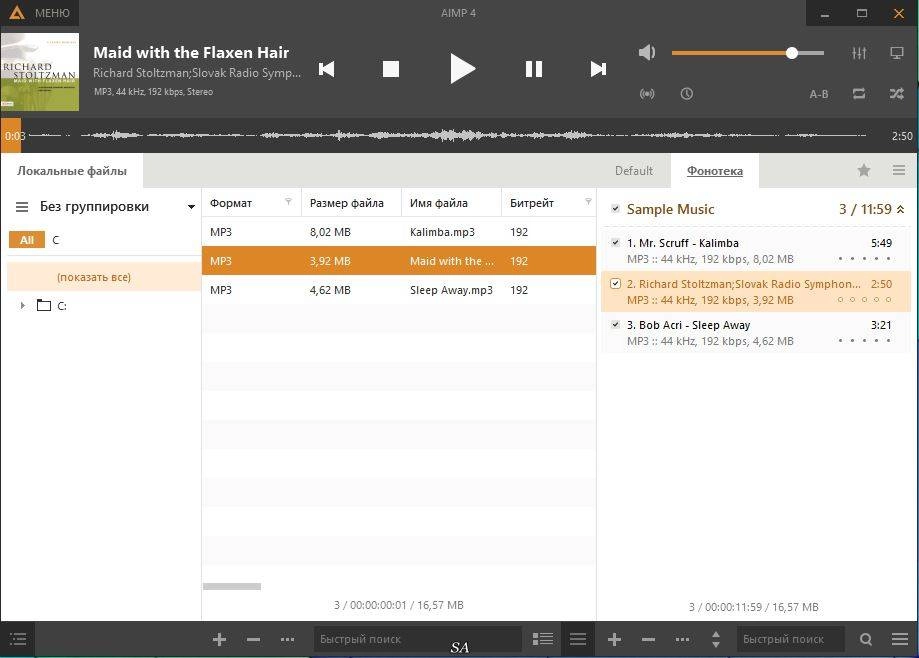
Task: Sort by the Битрейт column header
Action: 532,203
